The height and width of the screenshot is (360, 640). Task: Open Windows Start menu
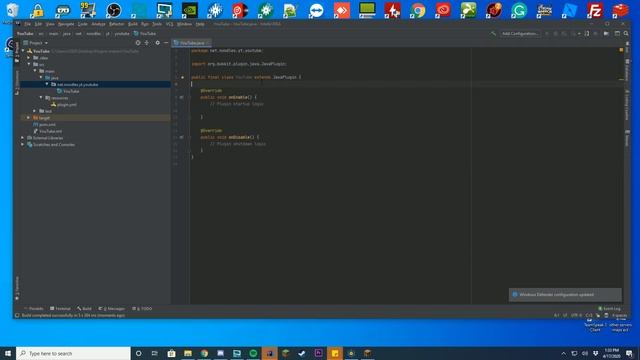coord(8,353)
